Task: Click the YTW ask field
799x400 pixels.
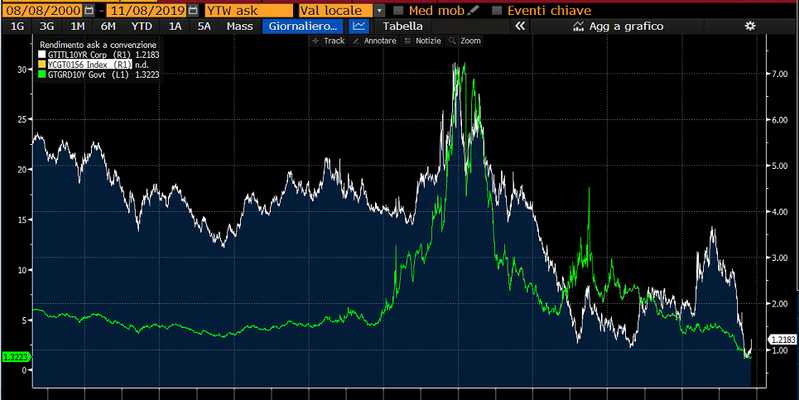Action: click(249, 11)
